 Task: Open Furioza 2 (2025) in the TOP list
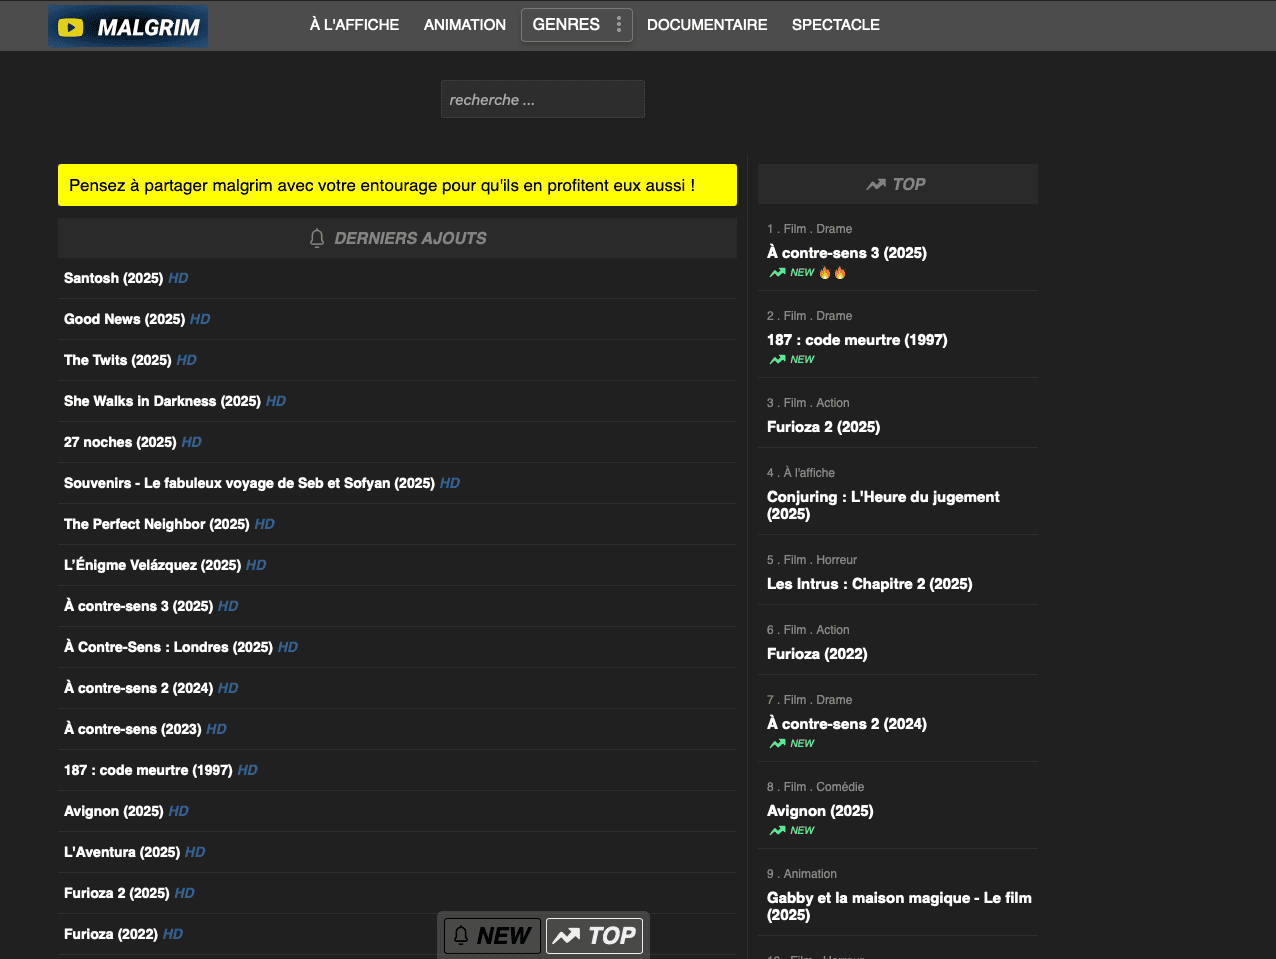click(x=823, y=427)
